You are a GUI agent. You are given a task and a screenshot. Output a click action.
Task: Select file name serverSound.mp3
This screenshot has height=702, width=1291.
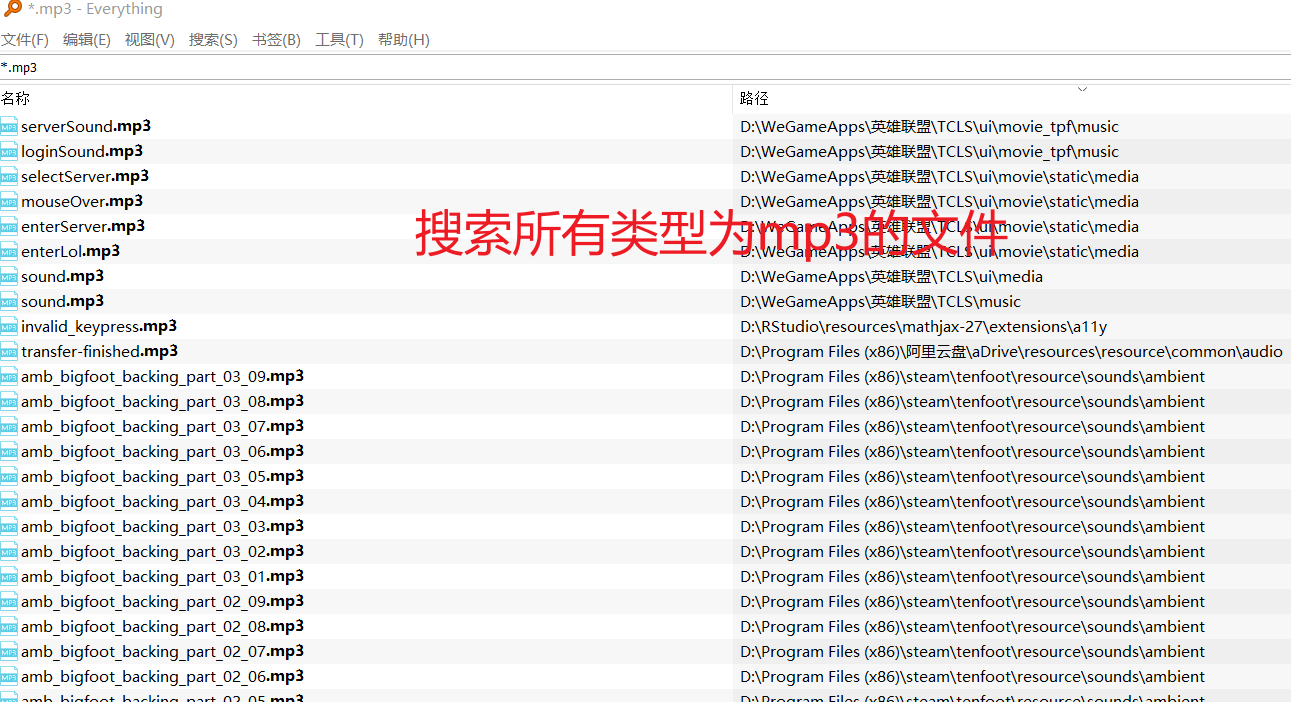[x=86, y=126]
